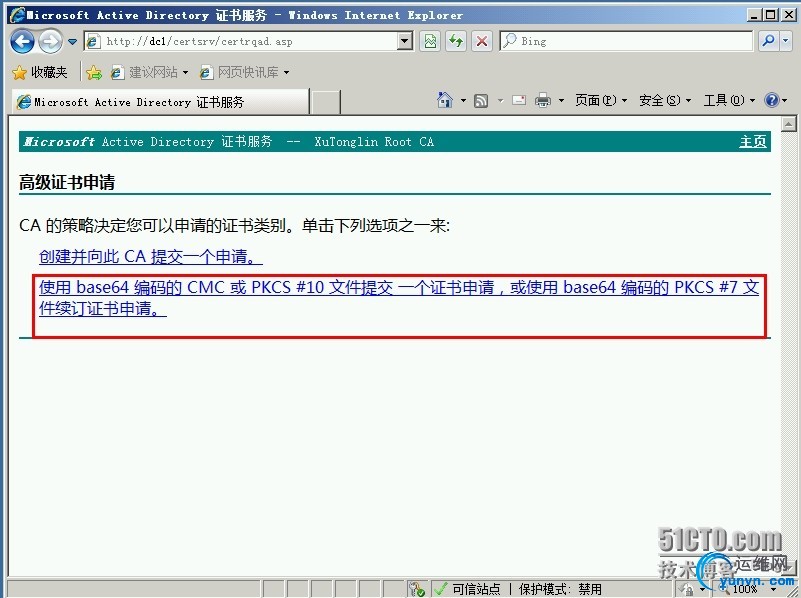This screenshot has width=801, height=598.
Task: Click the Compatibility View icon
Action: pos(430,41)
